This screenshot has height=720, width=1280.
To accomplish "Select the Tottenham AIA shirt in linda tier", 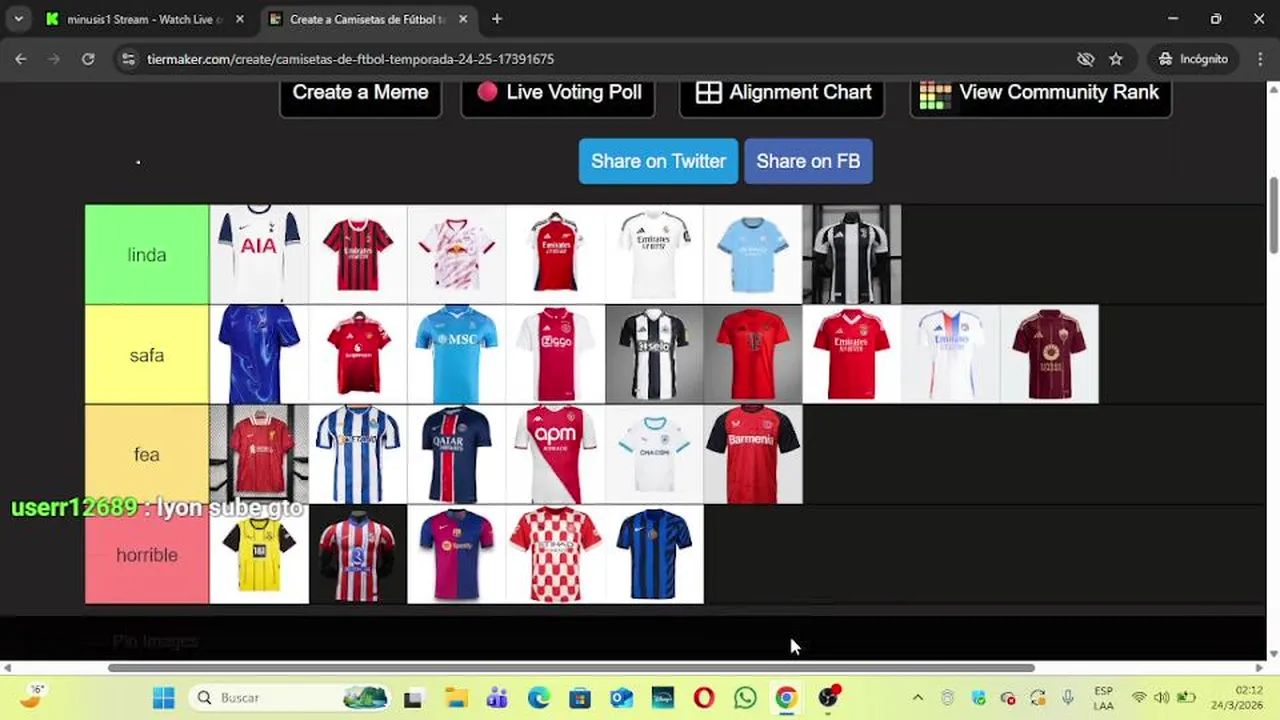I will (x=259, y=254).
